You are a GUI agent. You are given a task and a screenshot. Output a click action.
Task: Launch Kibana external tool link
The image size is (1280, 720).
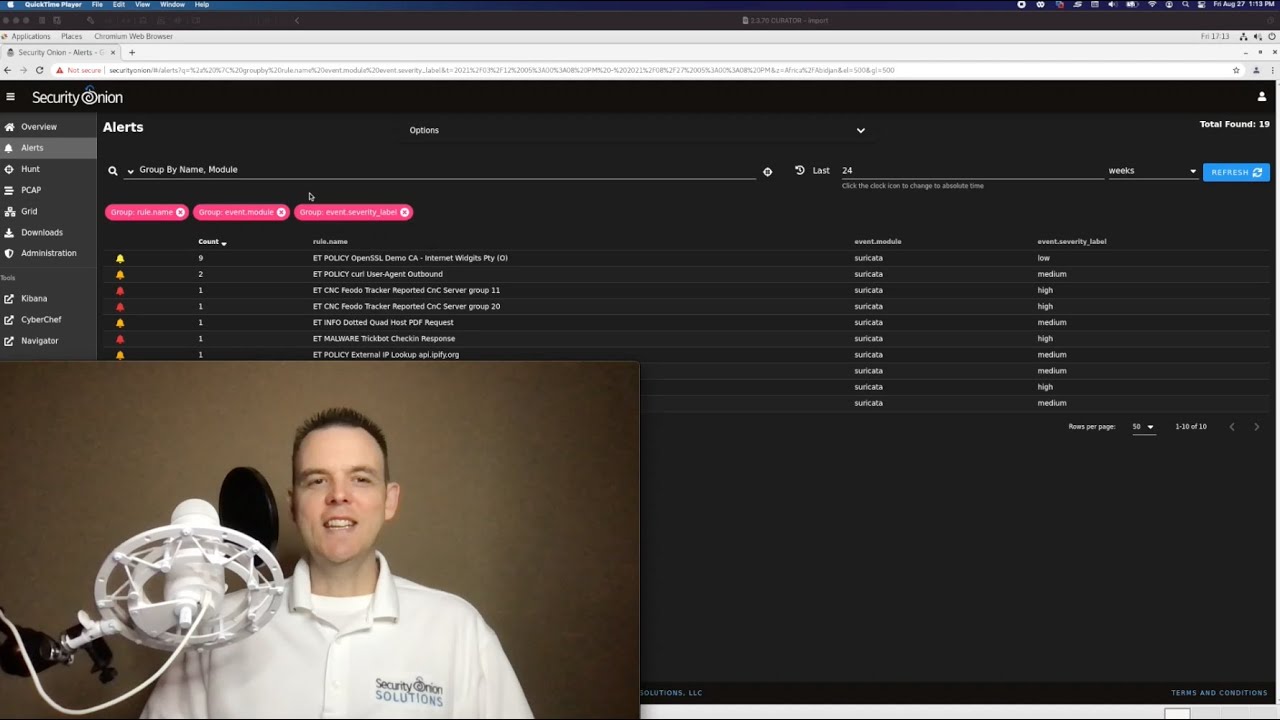34,298
